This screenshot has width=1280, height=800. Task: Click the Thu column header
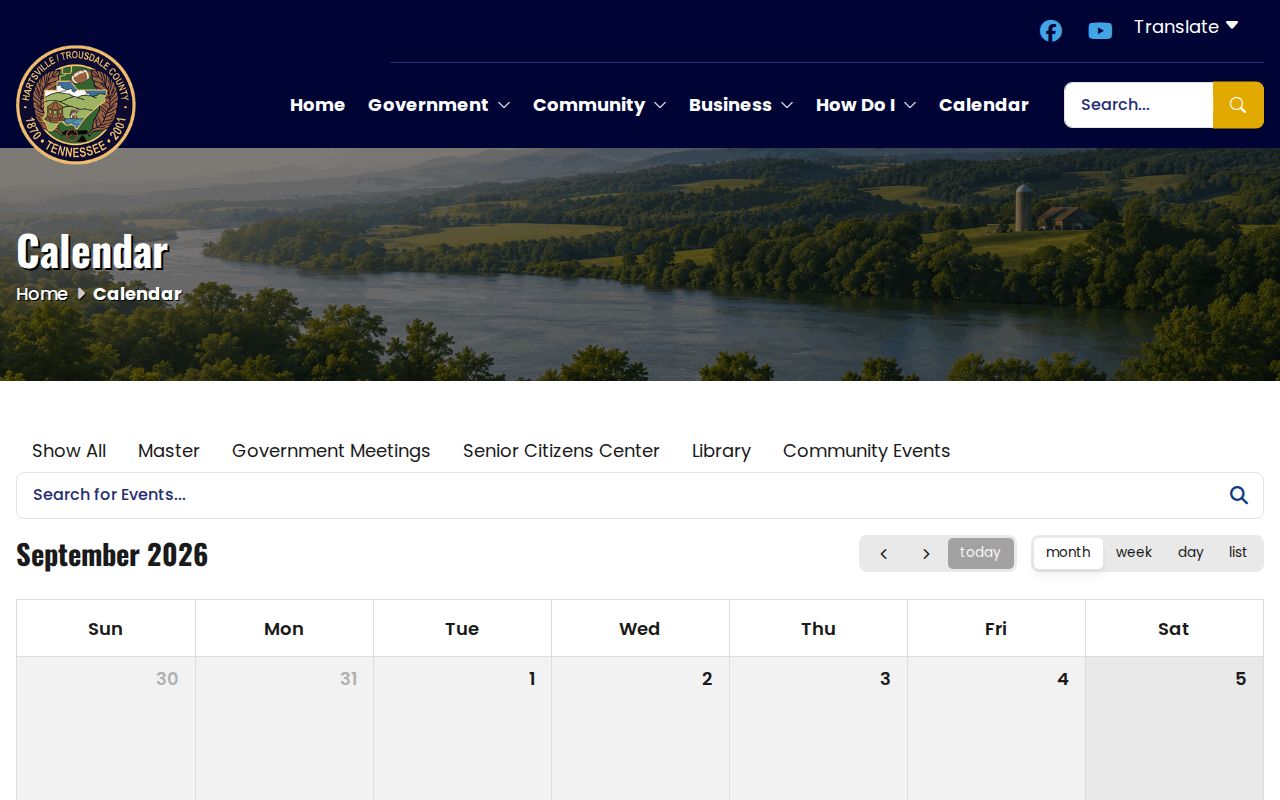818,629
